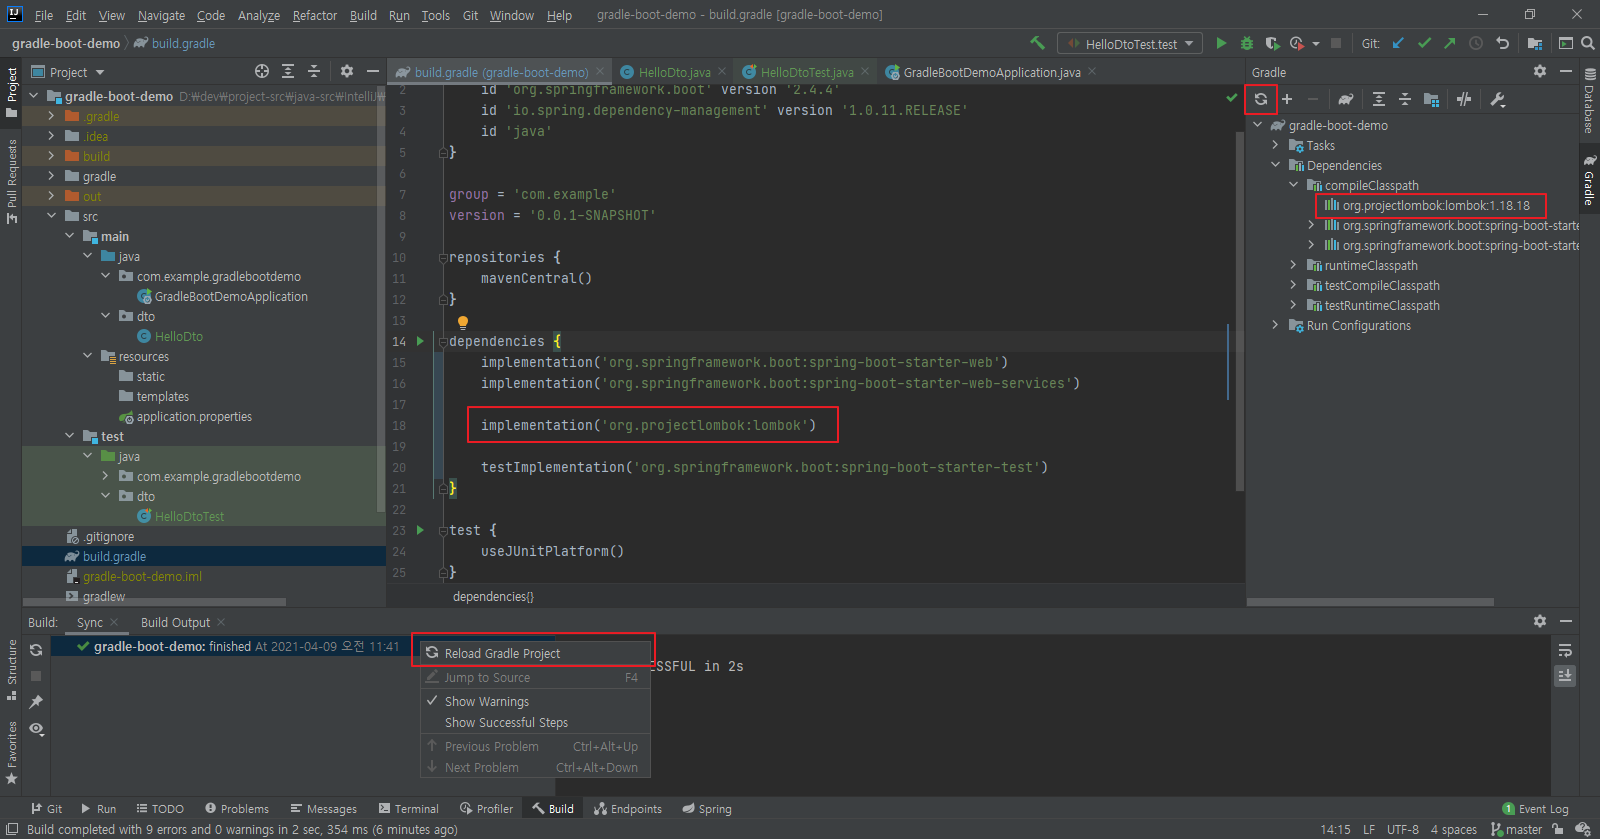Viewport: 1600px width, 839px height.
Task: Run dependencies block gutter arrow at line 14
Action: [420, 341]
